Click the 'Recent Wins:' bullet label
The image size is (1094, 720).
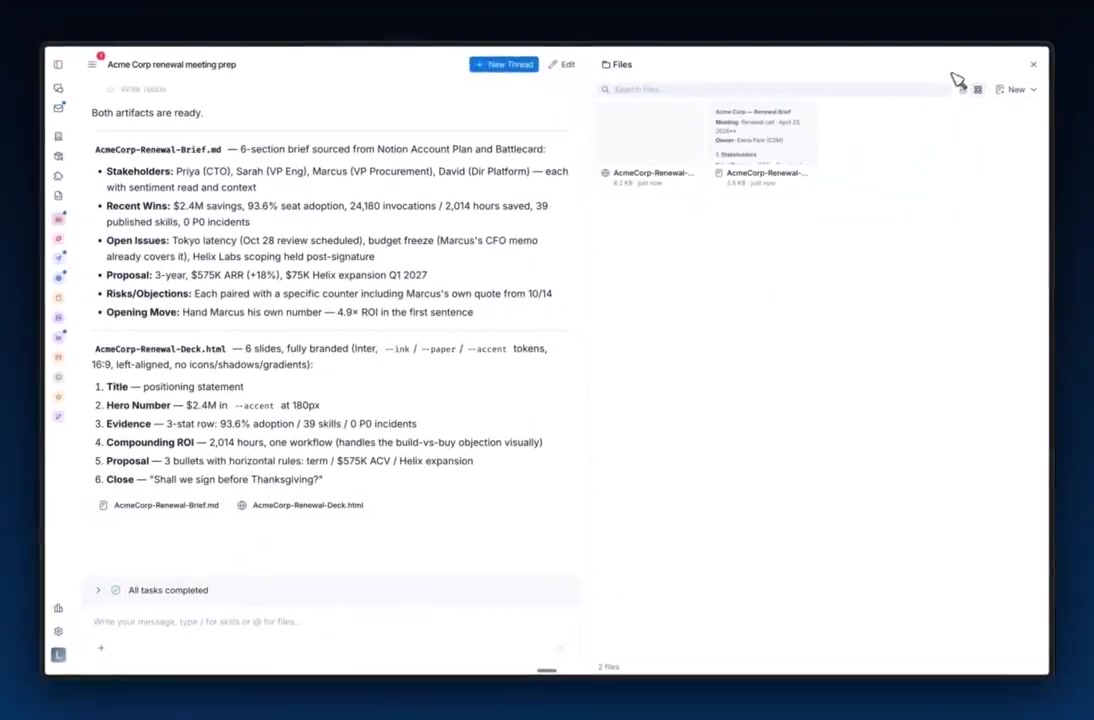point(138,207)
